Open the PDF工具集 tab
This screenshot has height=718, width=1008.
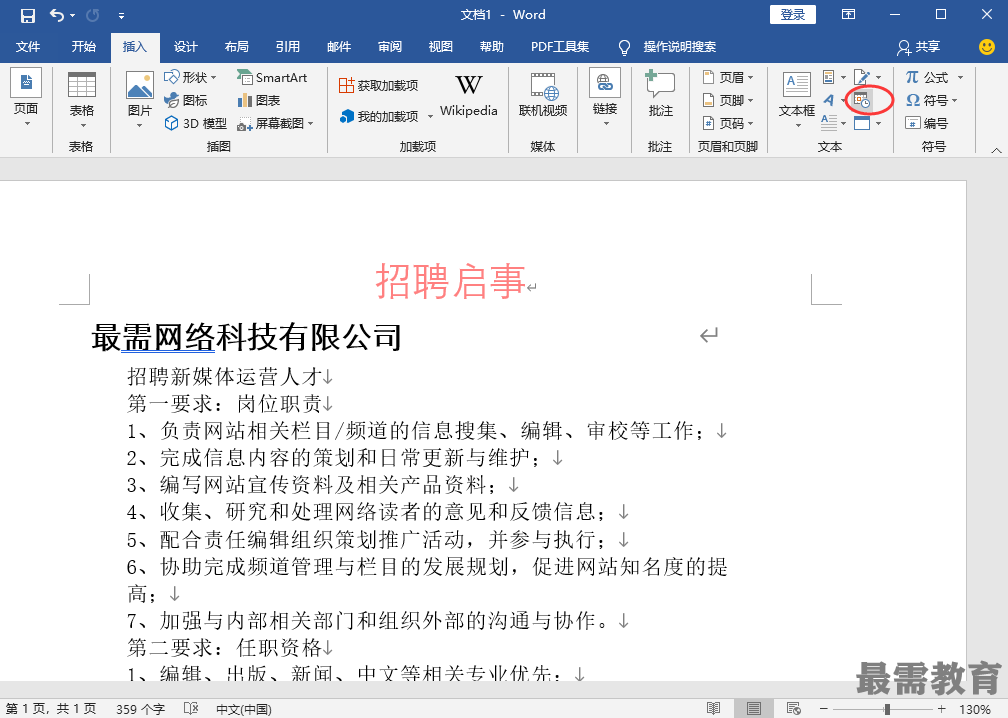point(560,46)
